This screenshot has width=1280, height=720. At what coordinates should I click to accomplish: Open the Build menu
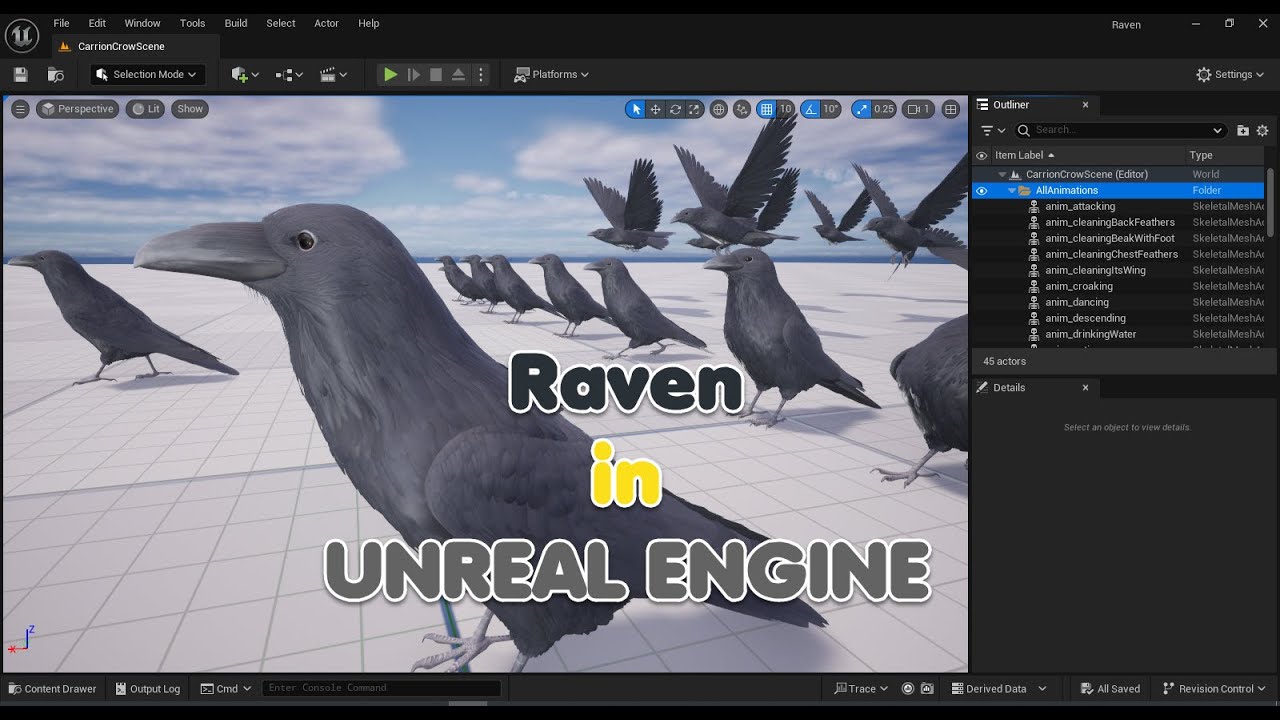tap(236, 23)
